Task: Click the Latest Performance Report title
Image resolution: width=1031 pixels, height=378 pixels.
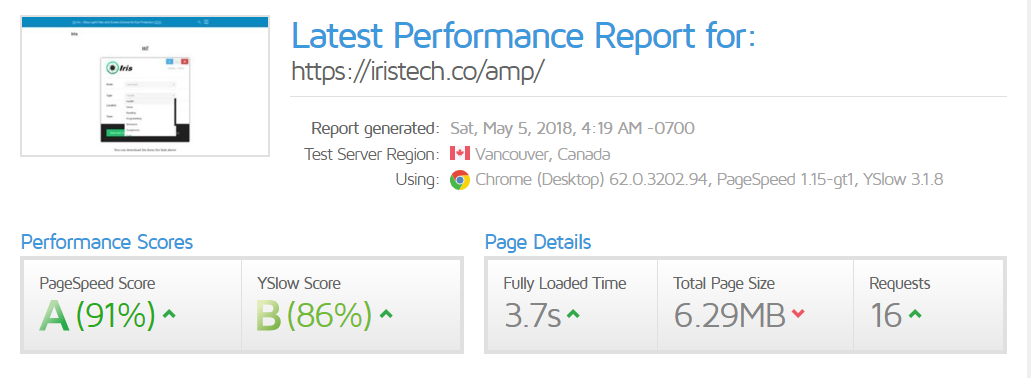Action: pos(523,35)
